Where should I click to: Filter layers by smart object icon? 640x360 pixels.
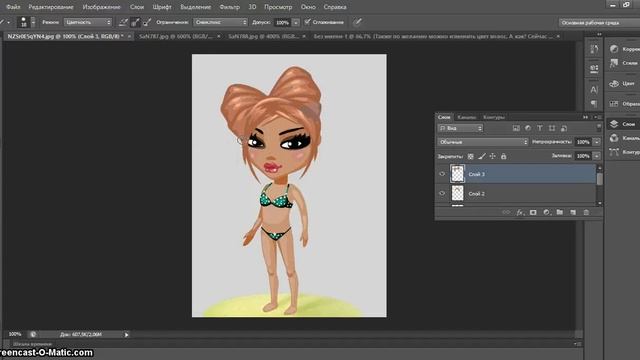564,128
